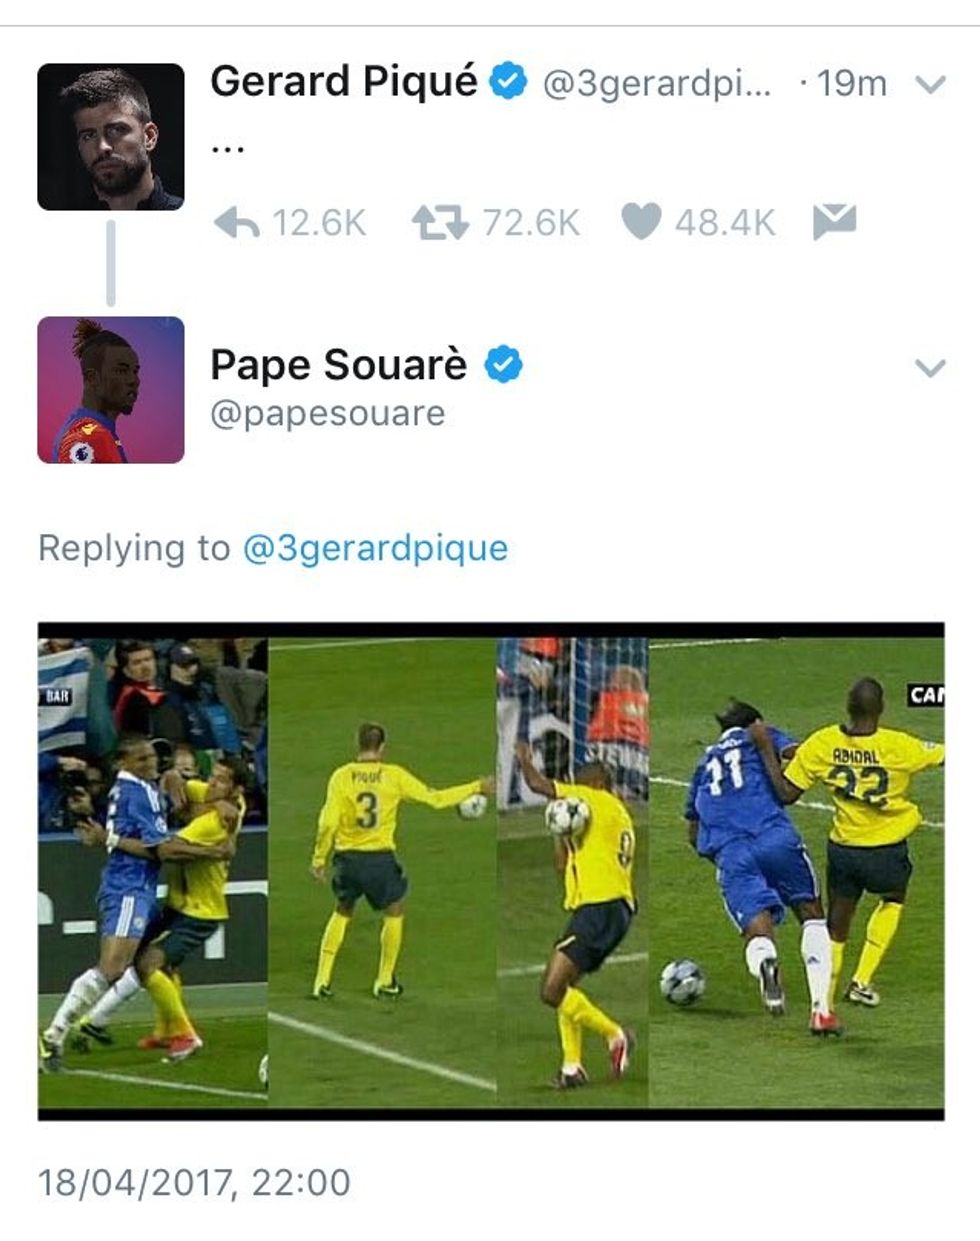This screenshot has width=980, height=1241.
Task: View the 72.6K retweet count
Action: (x=531, y=223)
